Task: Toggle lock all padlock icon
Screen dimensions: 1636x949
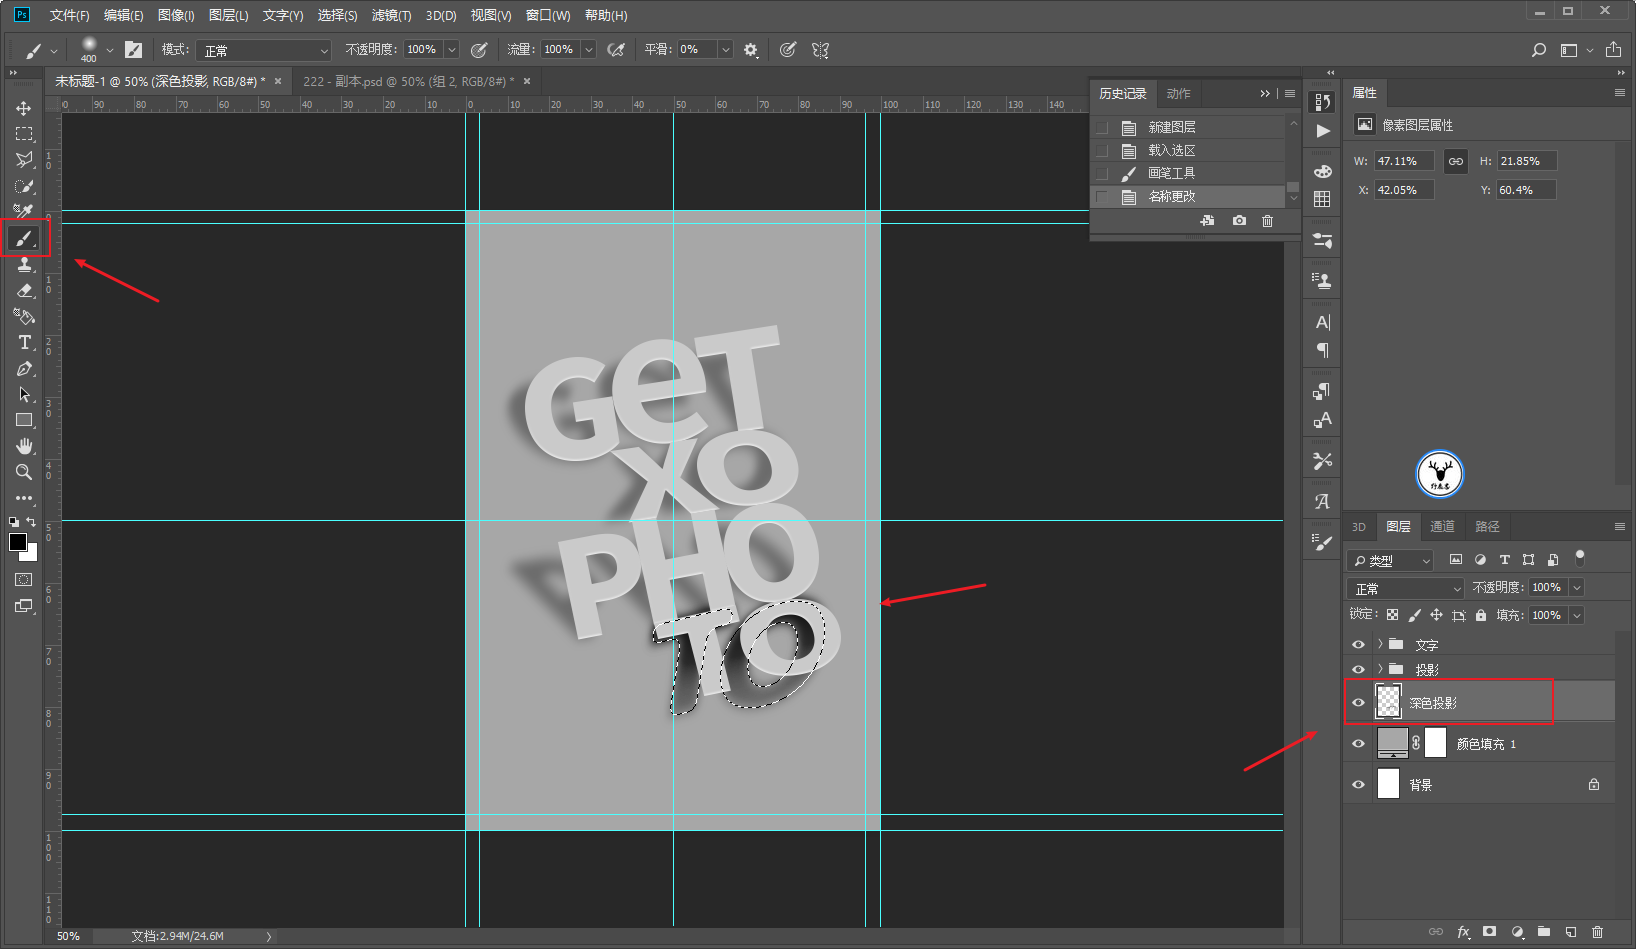Action: click(x=1481, y=615)
